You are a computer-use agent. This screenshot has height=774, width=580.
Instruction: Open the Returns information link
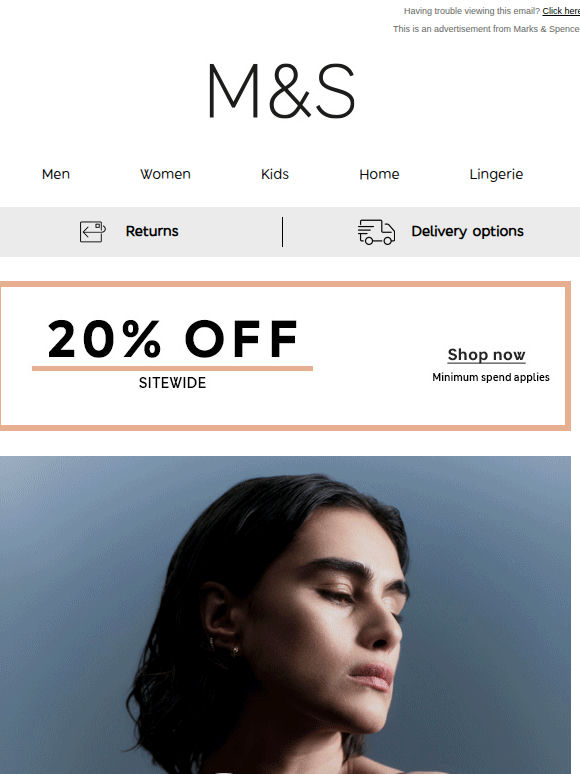(x=152, y=231)
